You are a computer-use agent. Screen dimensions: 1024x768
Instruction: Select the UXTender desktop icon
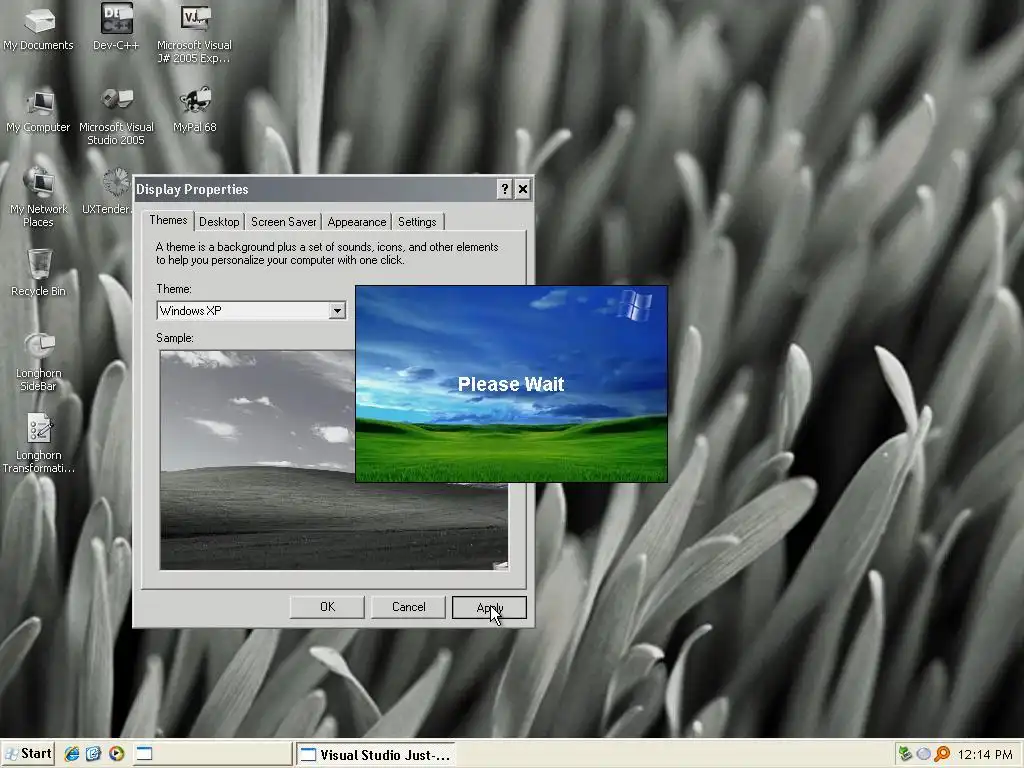108,192
